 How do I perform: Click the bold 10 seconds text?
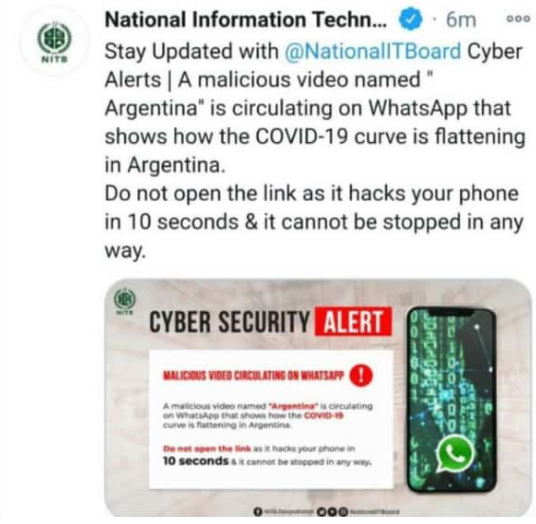click(196, 461)
